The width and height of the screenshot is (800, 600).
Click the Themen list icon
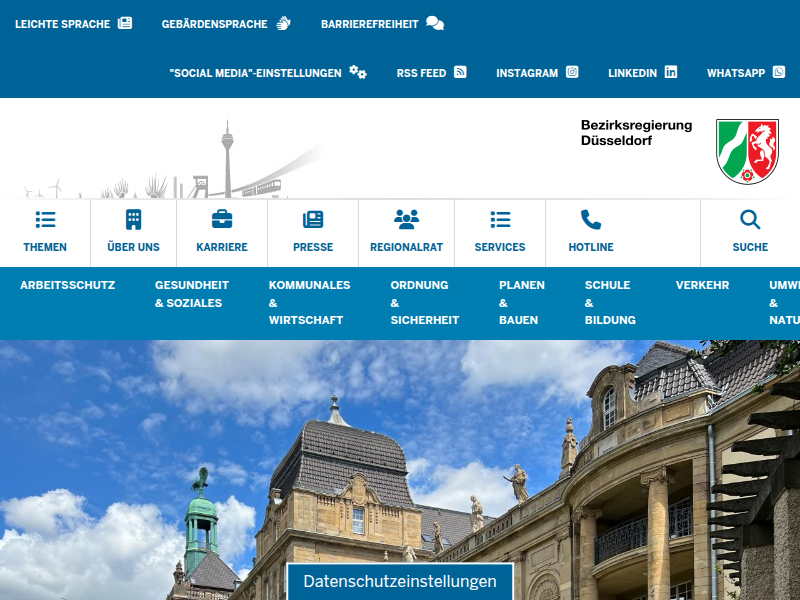point(45,220)
